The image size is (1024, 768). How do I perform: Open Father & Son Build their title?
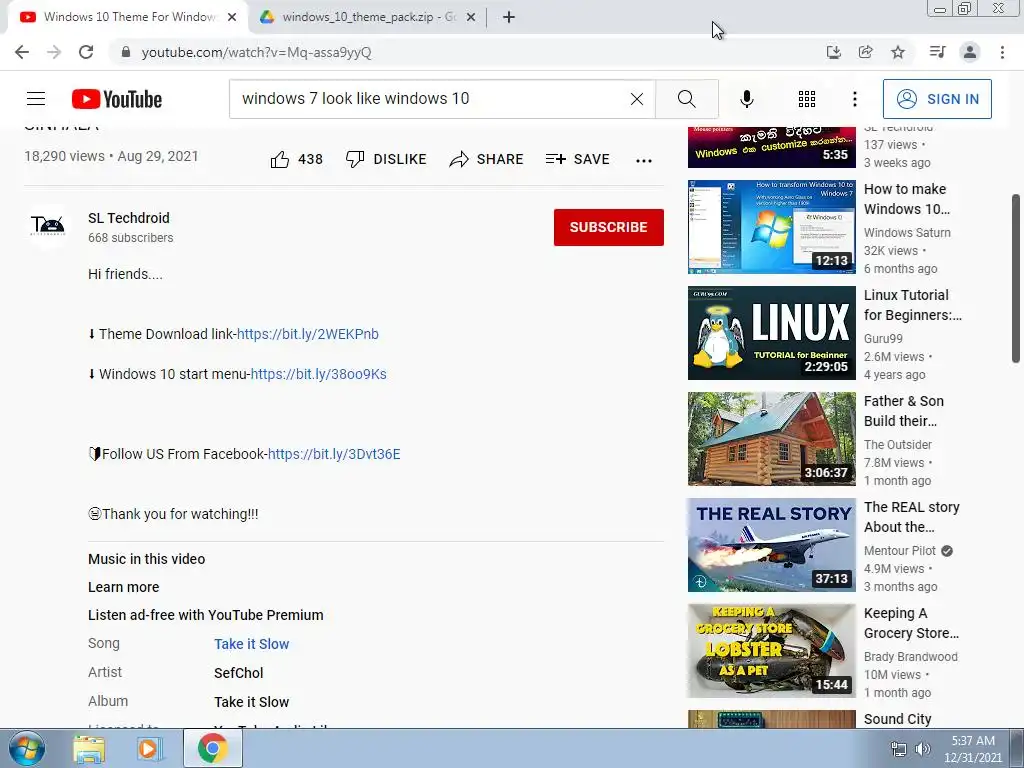tap(904, 411)
